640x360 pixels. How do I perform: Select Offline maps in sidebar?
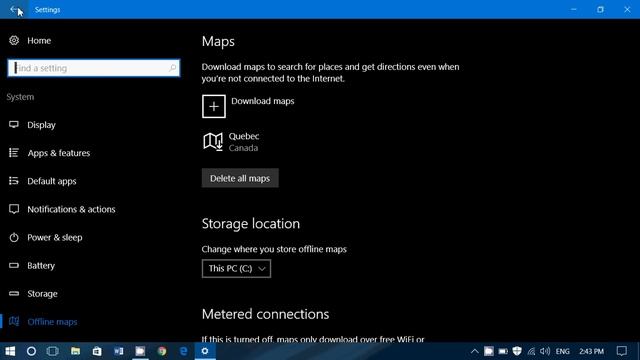click(x=52, y=322)
